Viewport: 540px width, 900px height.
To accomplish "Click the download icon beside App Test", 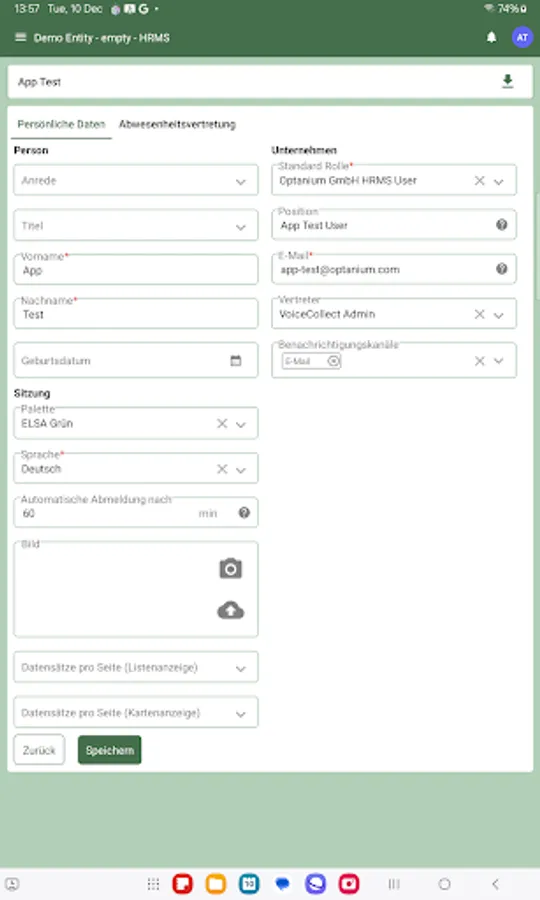I will (x=507, y=82).
